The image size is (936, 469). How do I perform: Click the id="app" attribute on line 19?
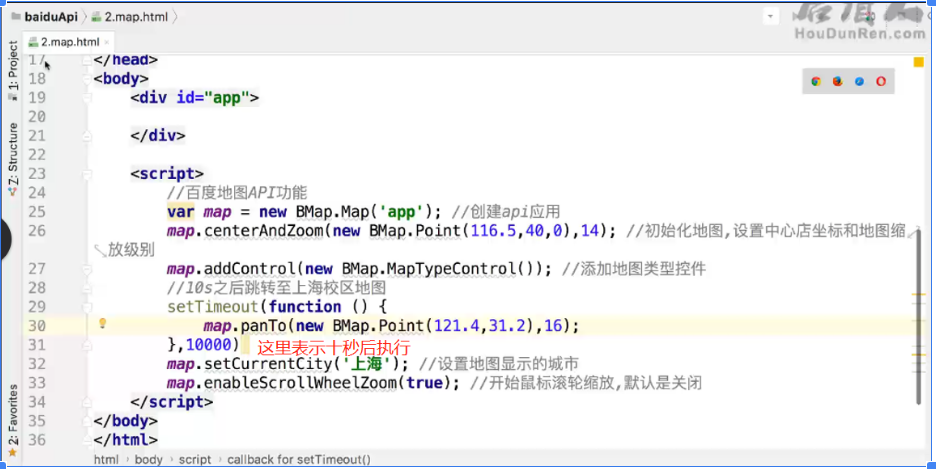tap(213, 98)
